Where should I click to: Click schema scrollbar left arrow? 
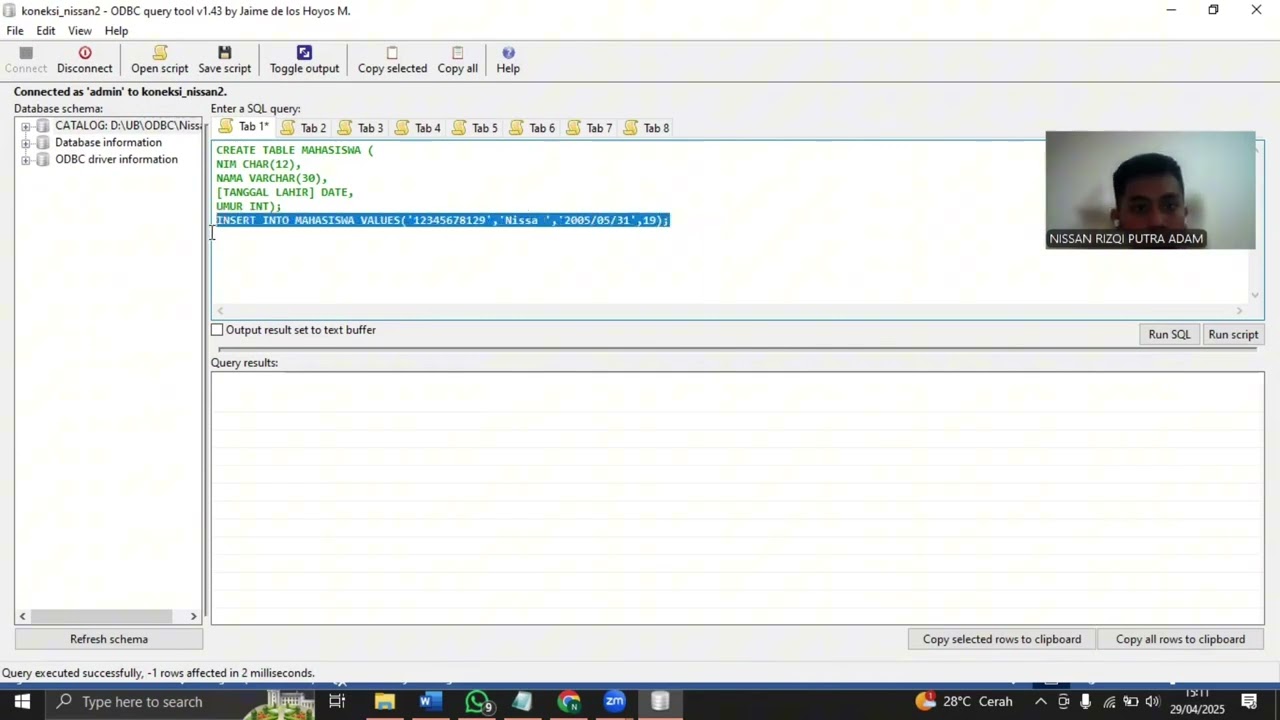pyautogui.click(x=22, y=616)
